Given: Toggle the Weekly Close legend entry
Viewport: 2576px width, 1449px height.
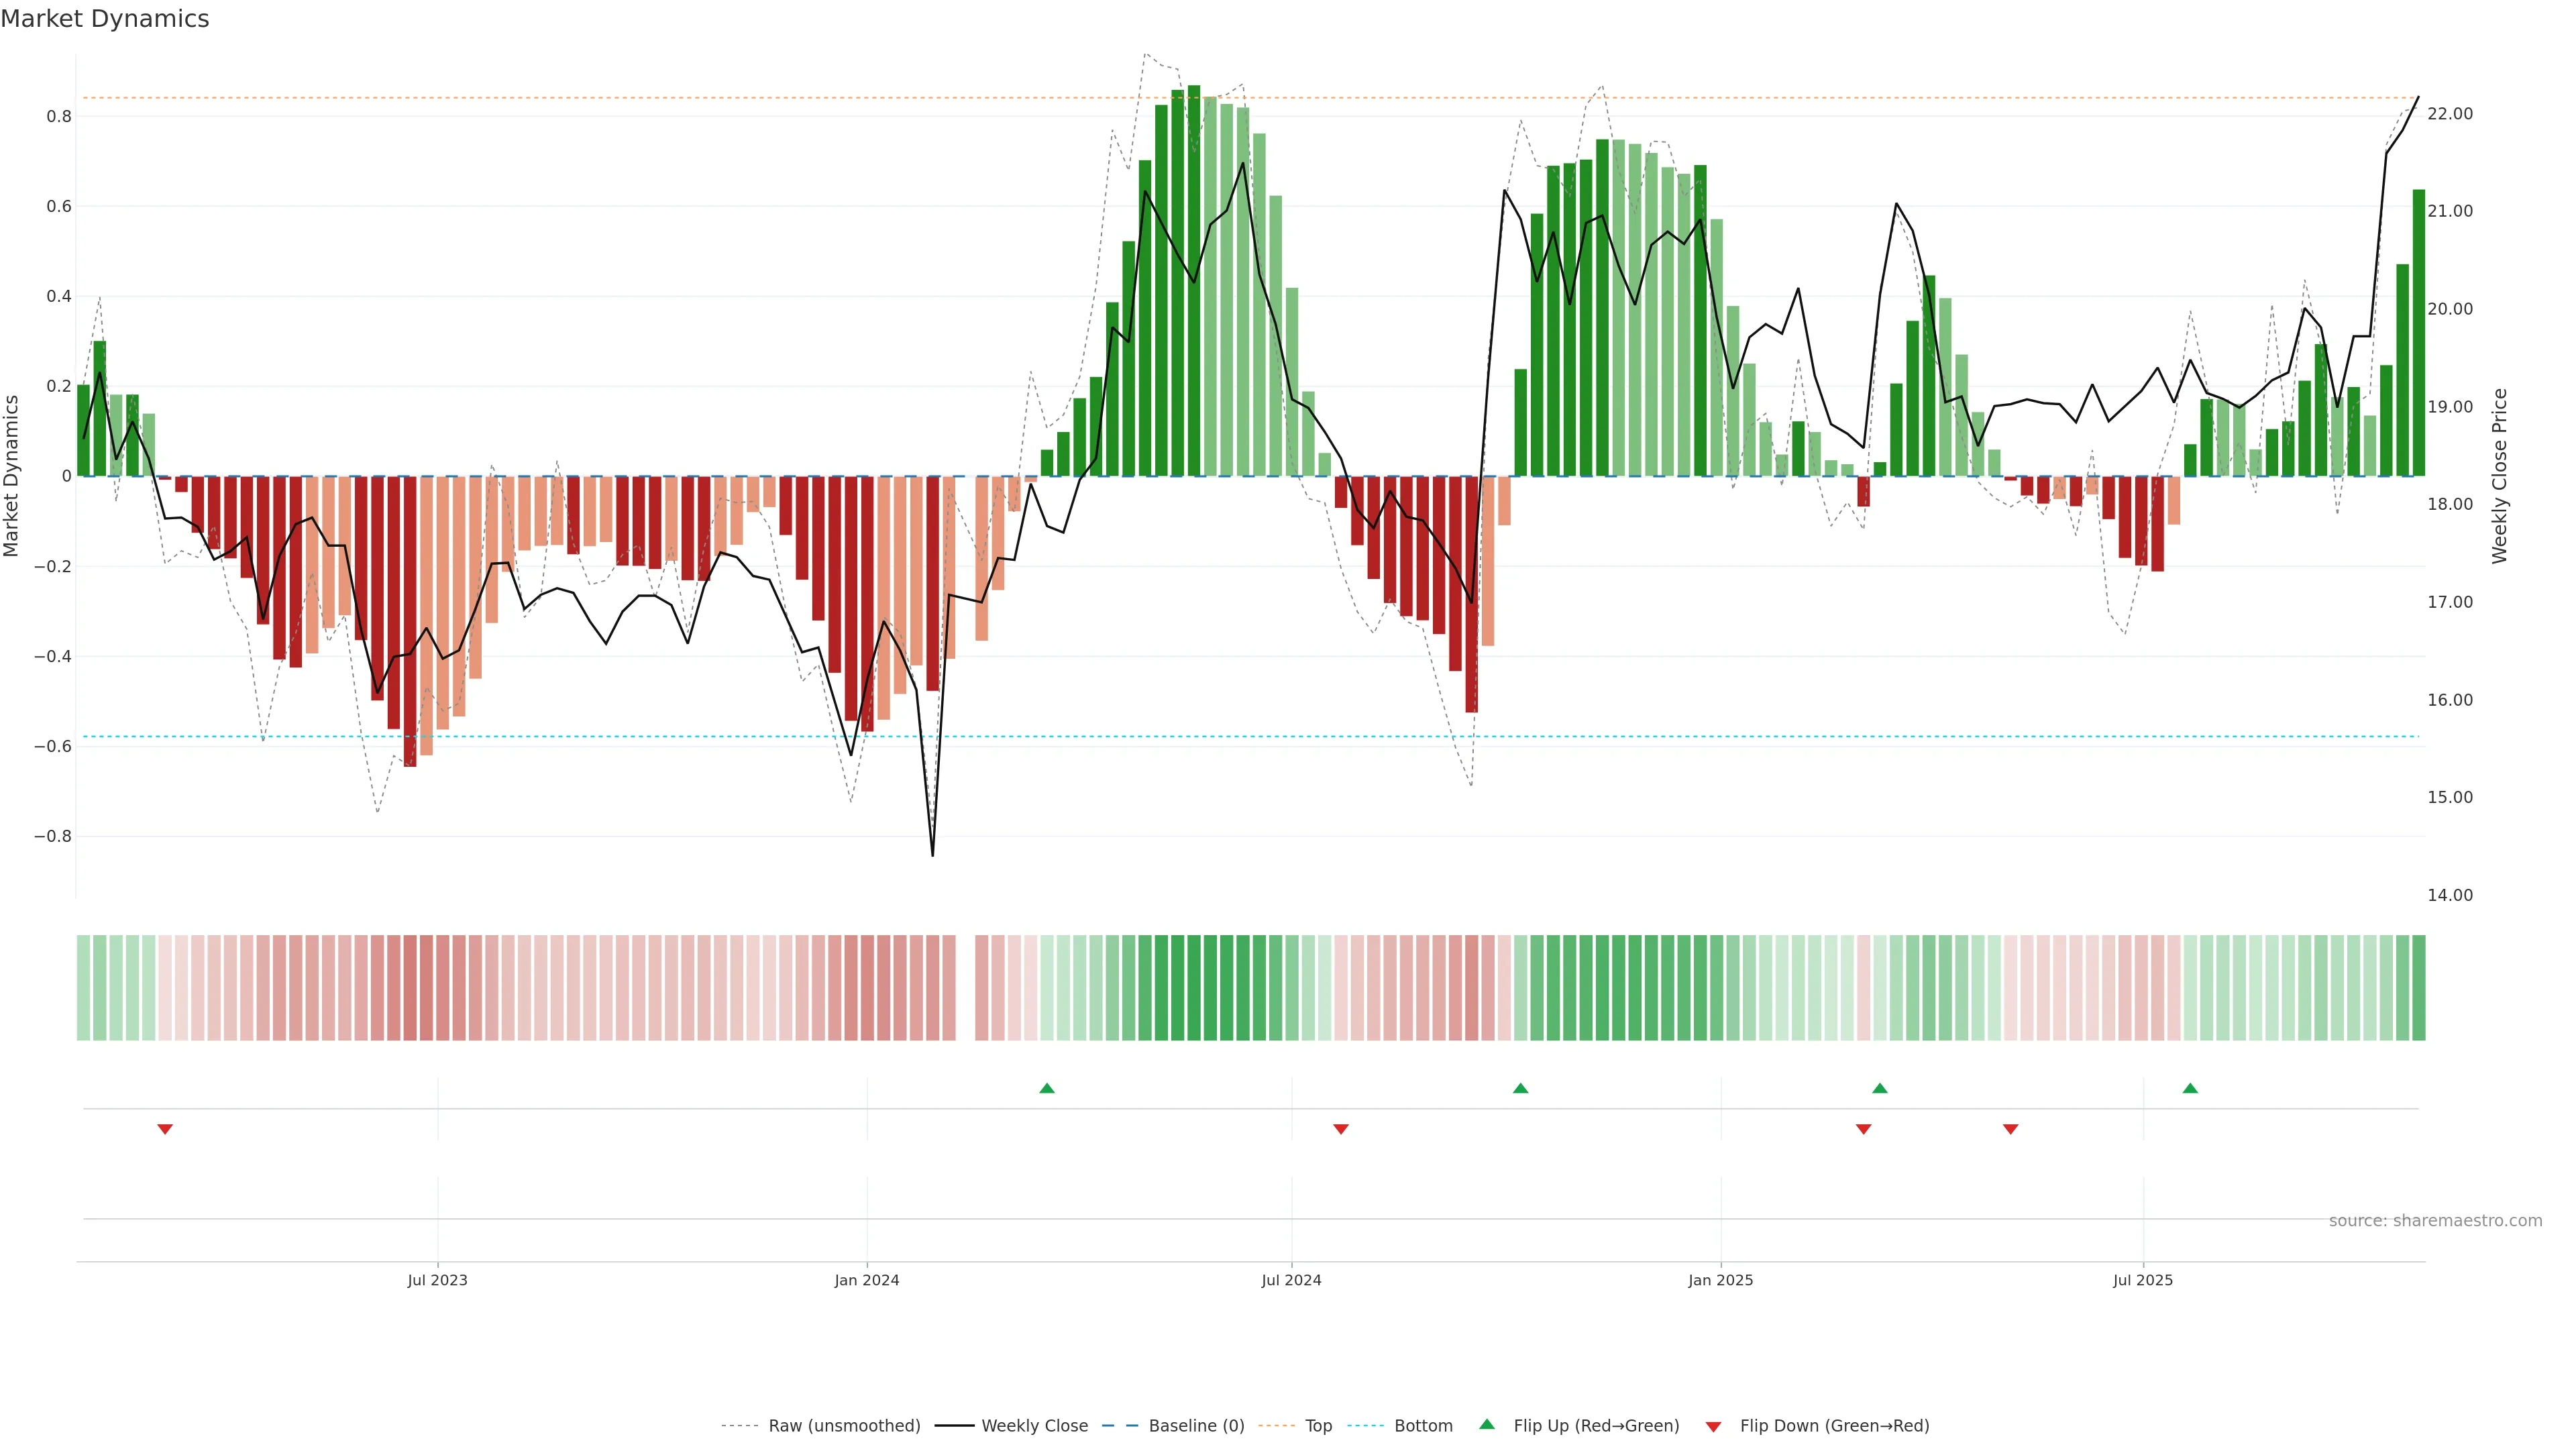Looking at the screenshot, I should 1034,1426.
